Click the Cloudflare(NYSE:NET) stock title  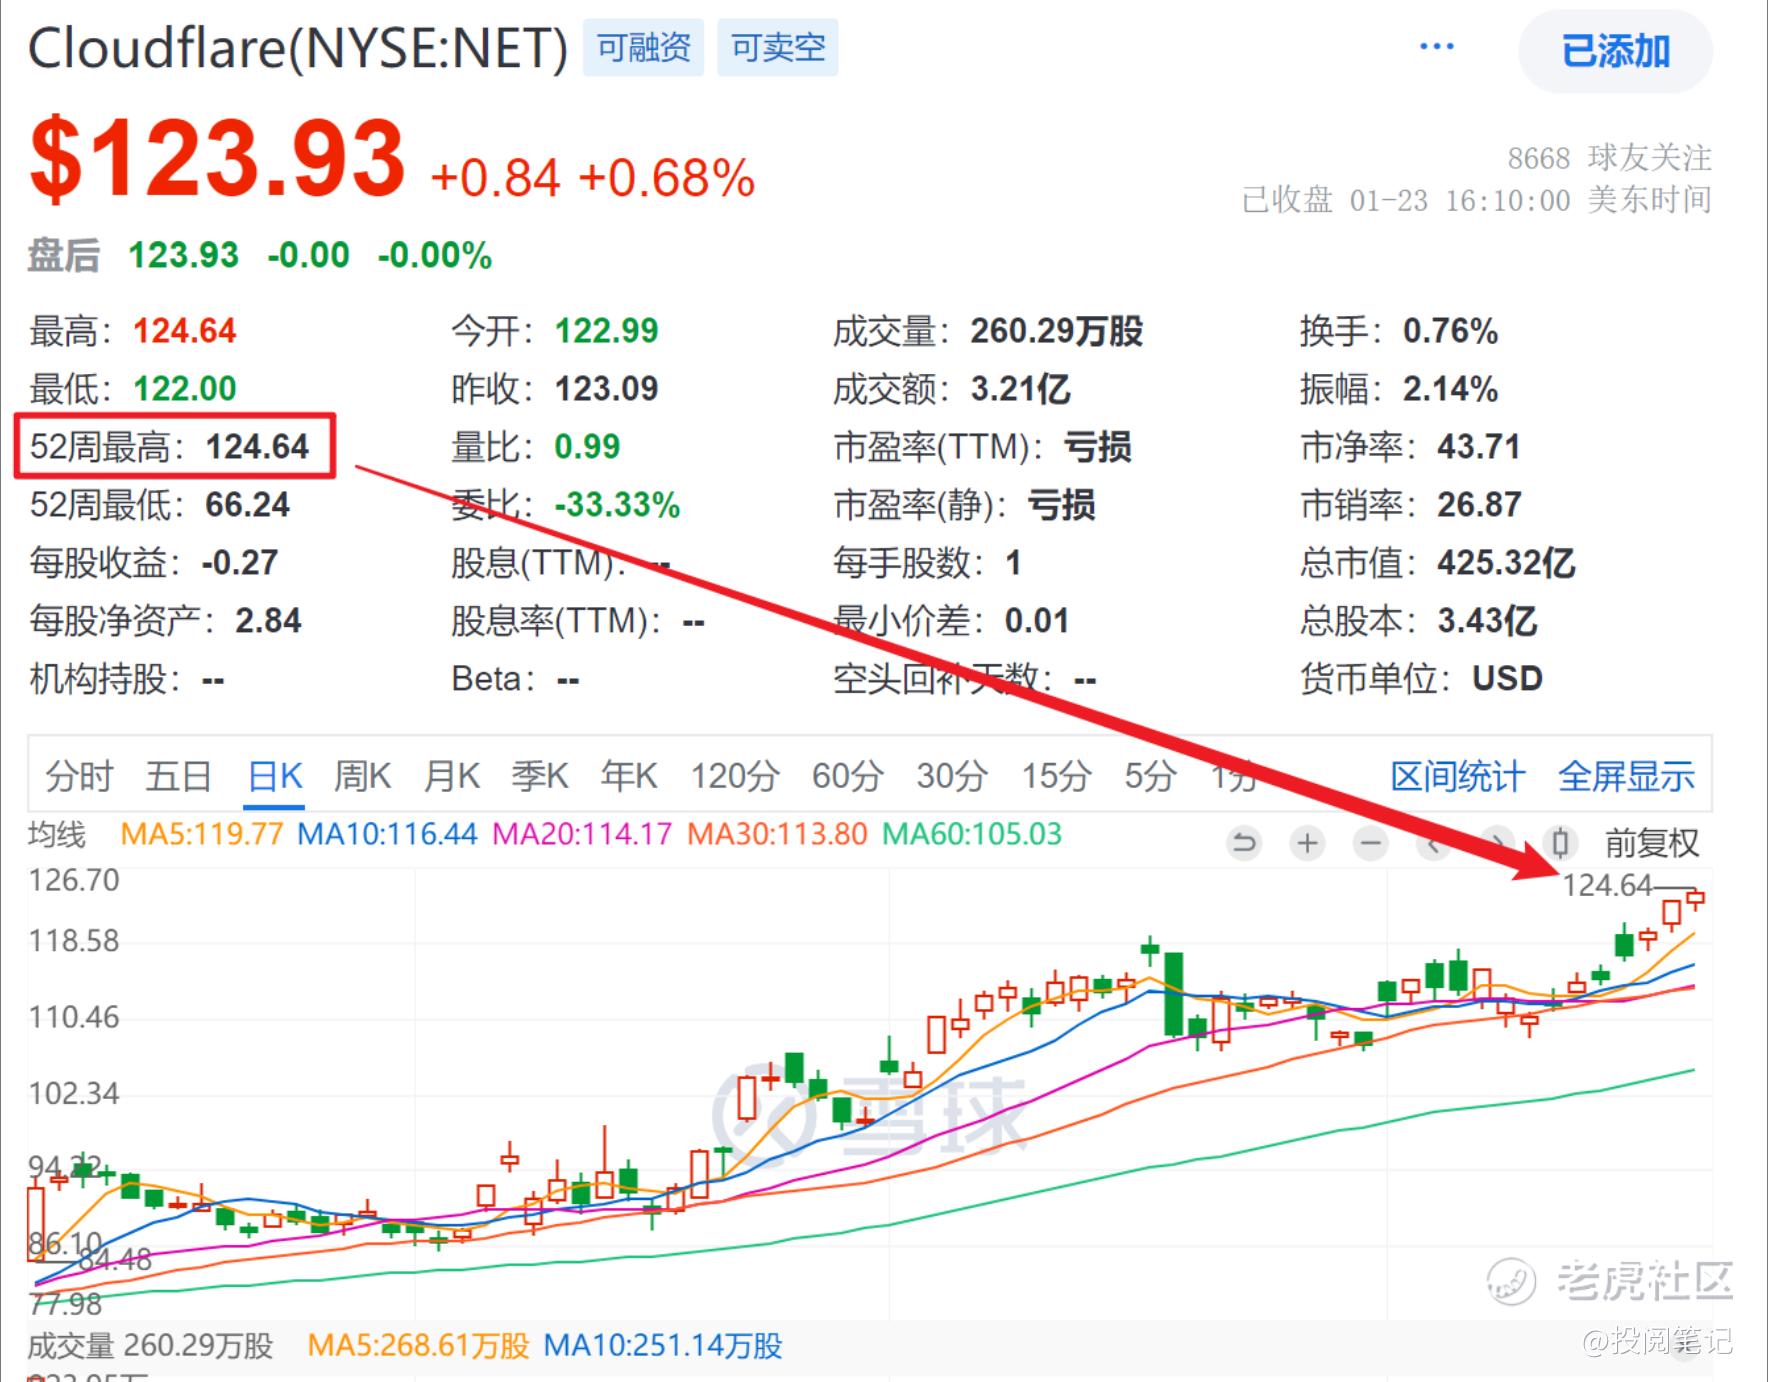click(x=298, y=48)
